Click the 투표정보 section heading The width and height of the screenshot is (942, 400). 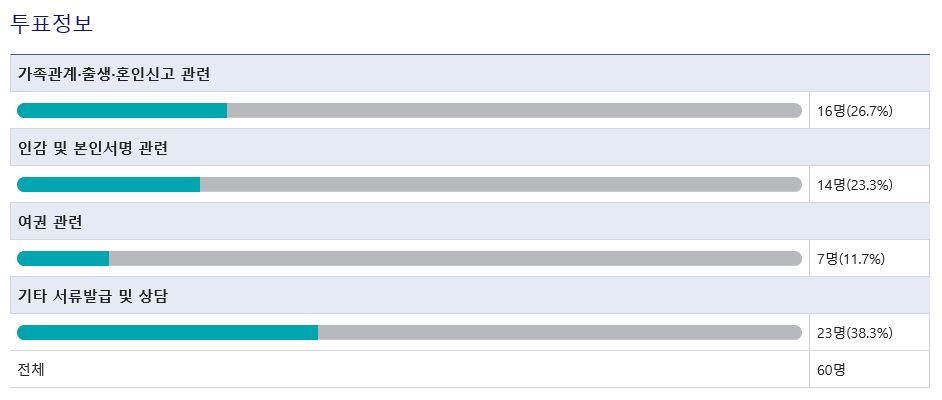[52, 23]
